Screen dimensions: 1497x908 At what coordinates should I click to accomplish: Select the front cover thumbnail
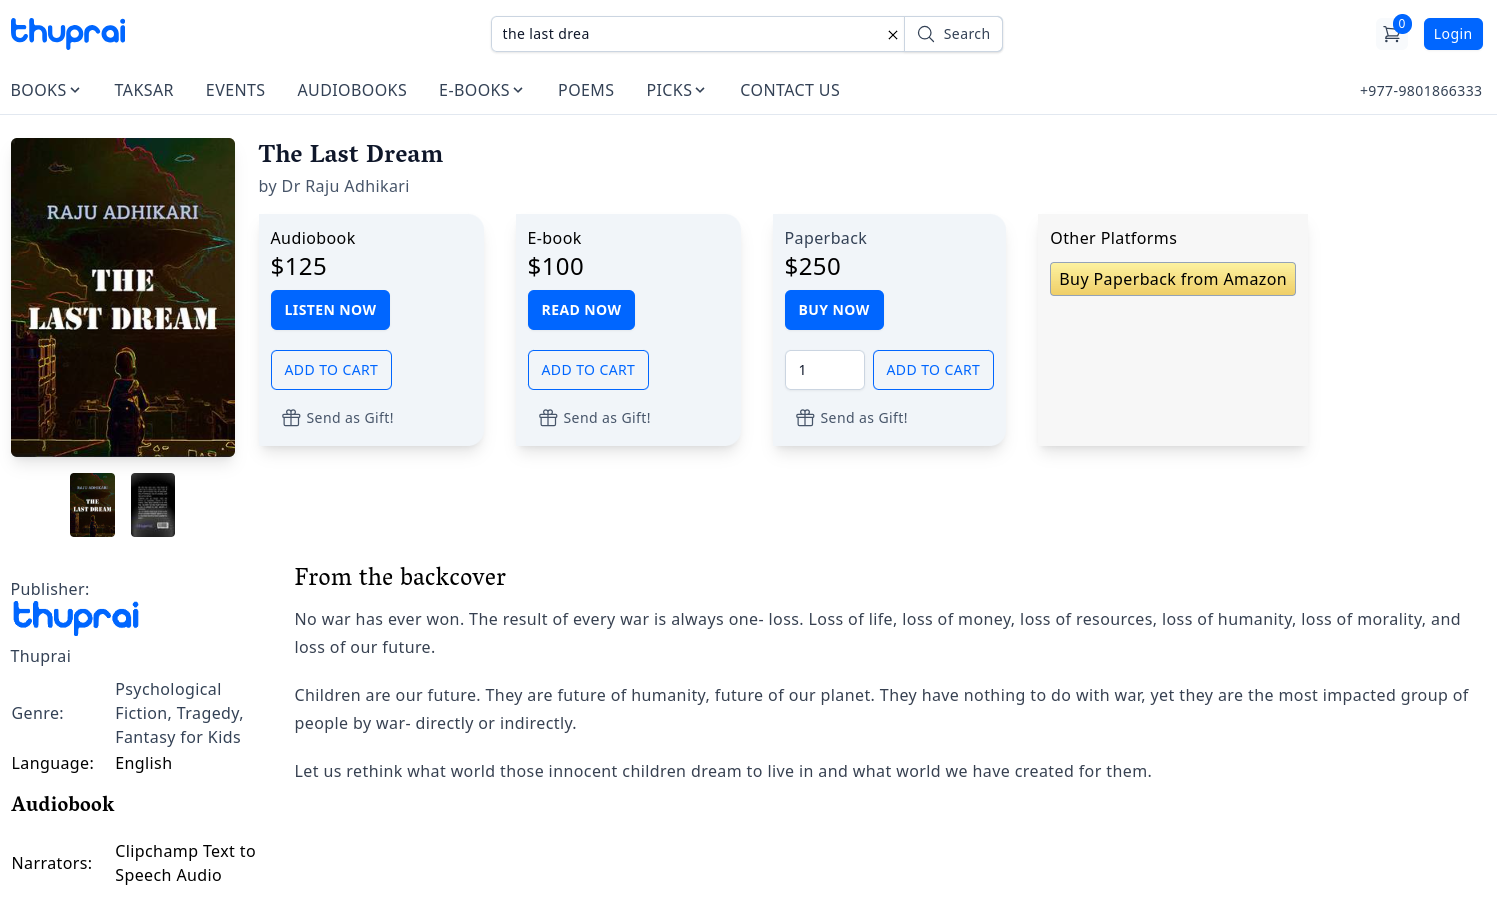92,505
